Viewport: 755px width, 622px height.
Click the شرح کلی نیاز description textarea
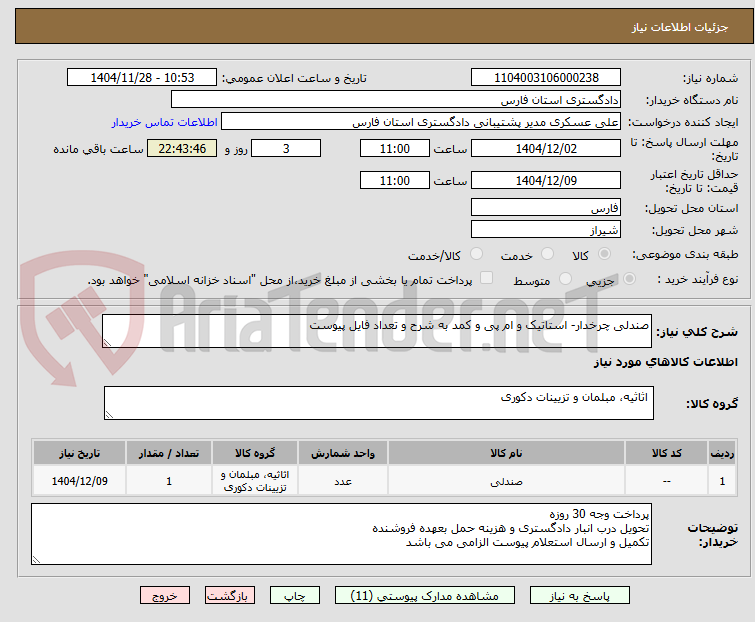tap(377, 331)
